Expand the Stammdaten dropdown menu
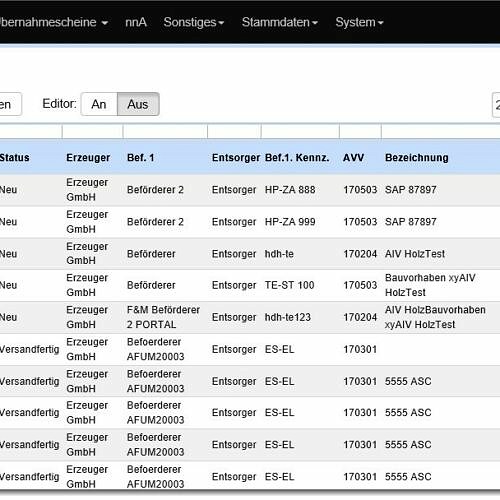 [280, 22]
